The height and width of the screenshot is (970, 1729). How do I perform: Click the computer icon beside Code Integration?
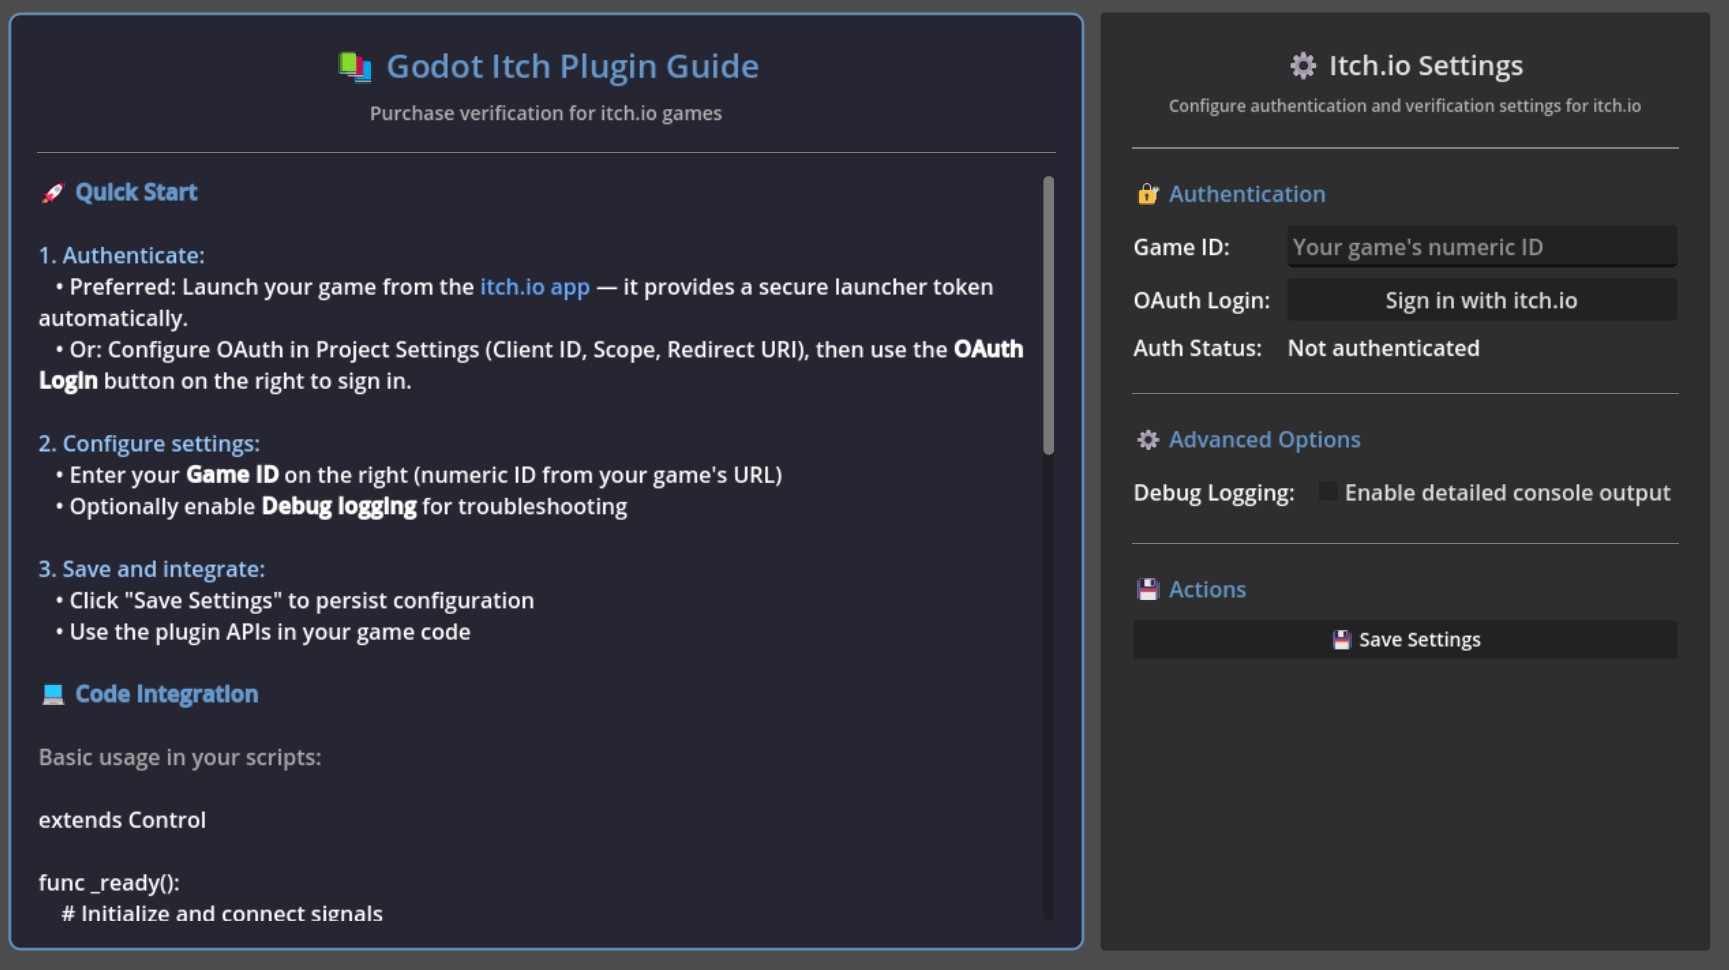pyautogui.click(x=52, y=692)
